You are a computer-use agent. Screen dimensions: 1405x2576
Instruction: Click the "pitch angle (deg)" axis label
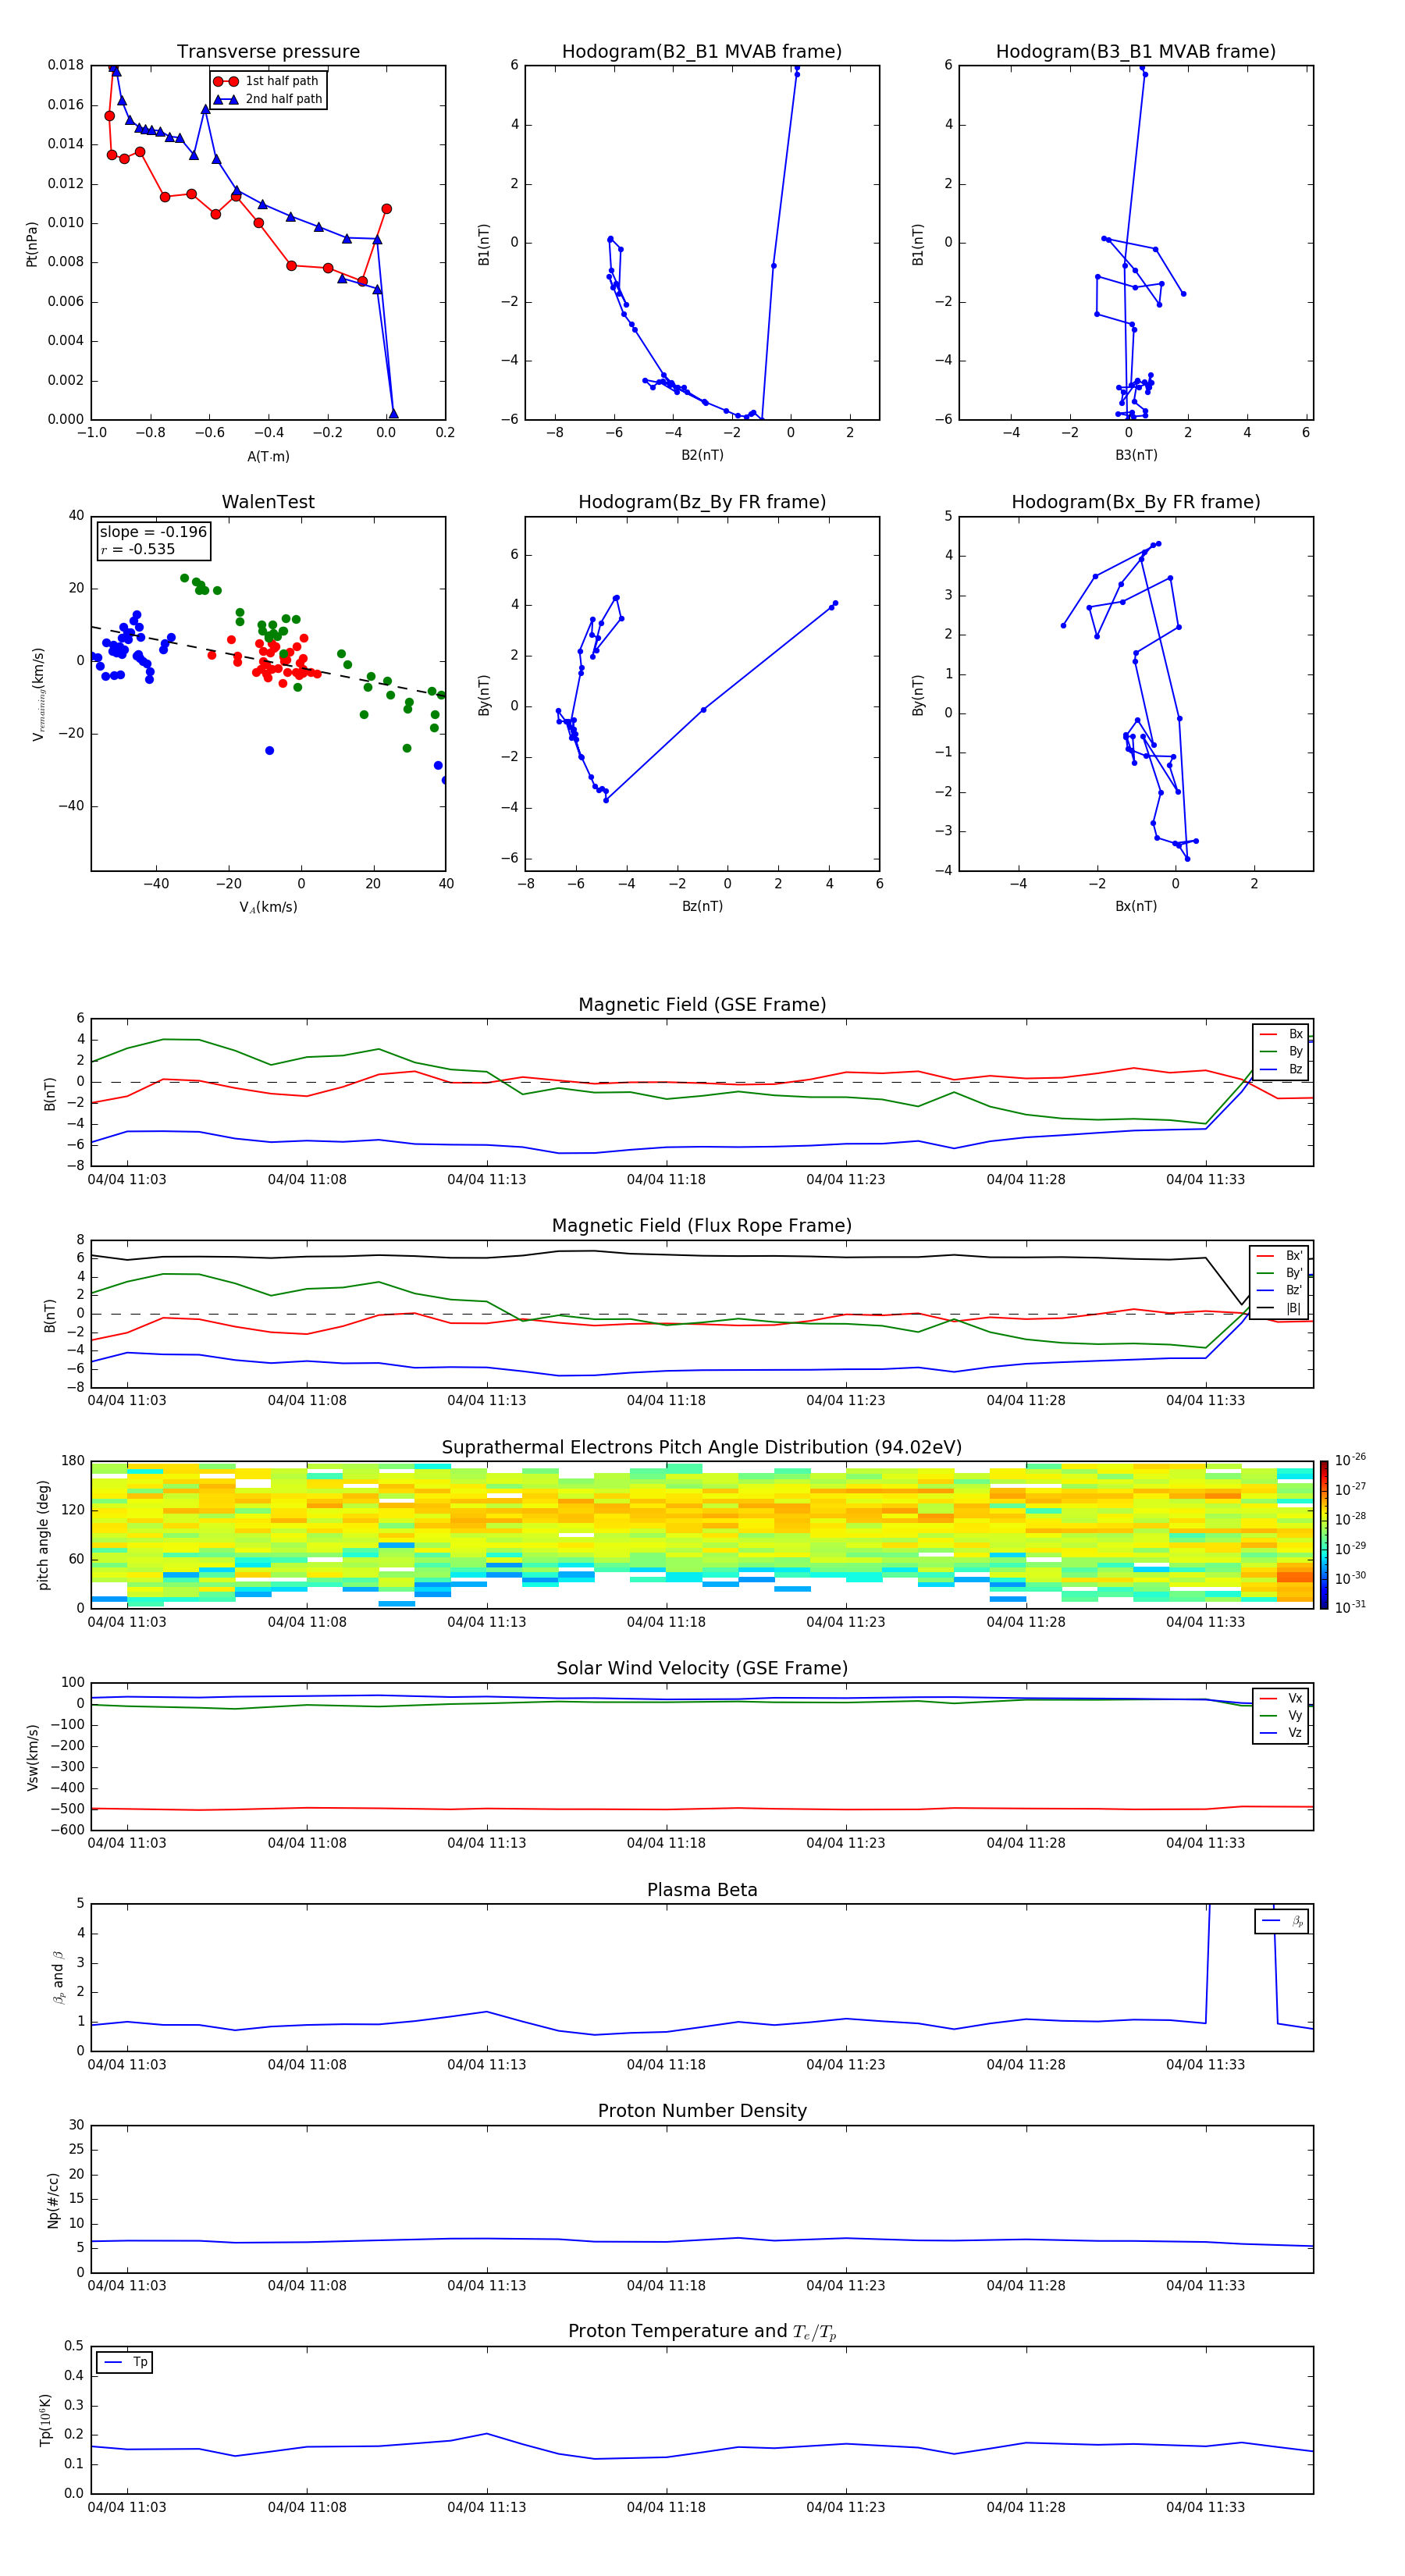43,1535
